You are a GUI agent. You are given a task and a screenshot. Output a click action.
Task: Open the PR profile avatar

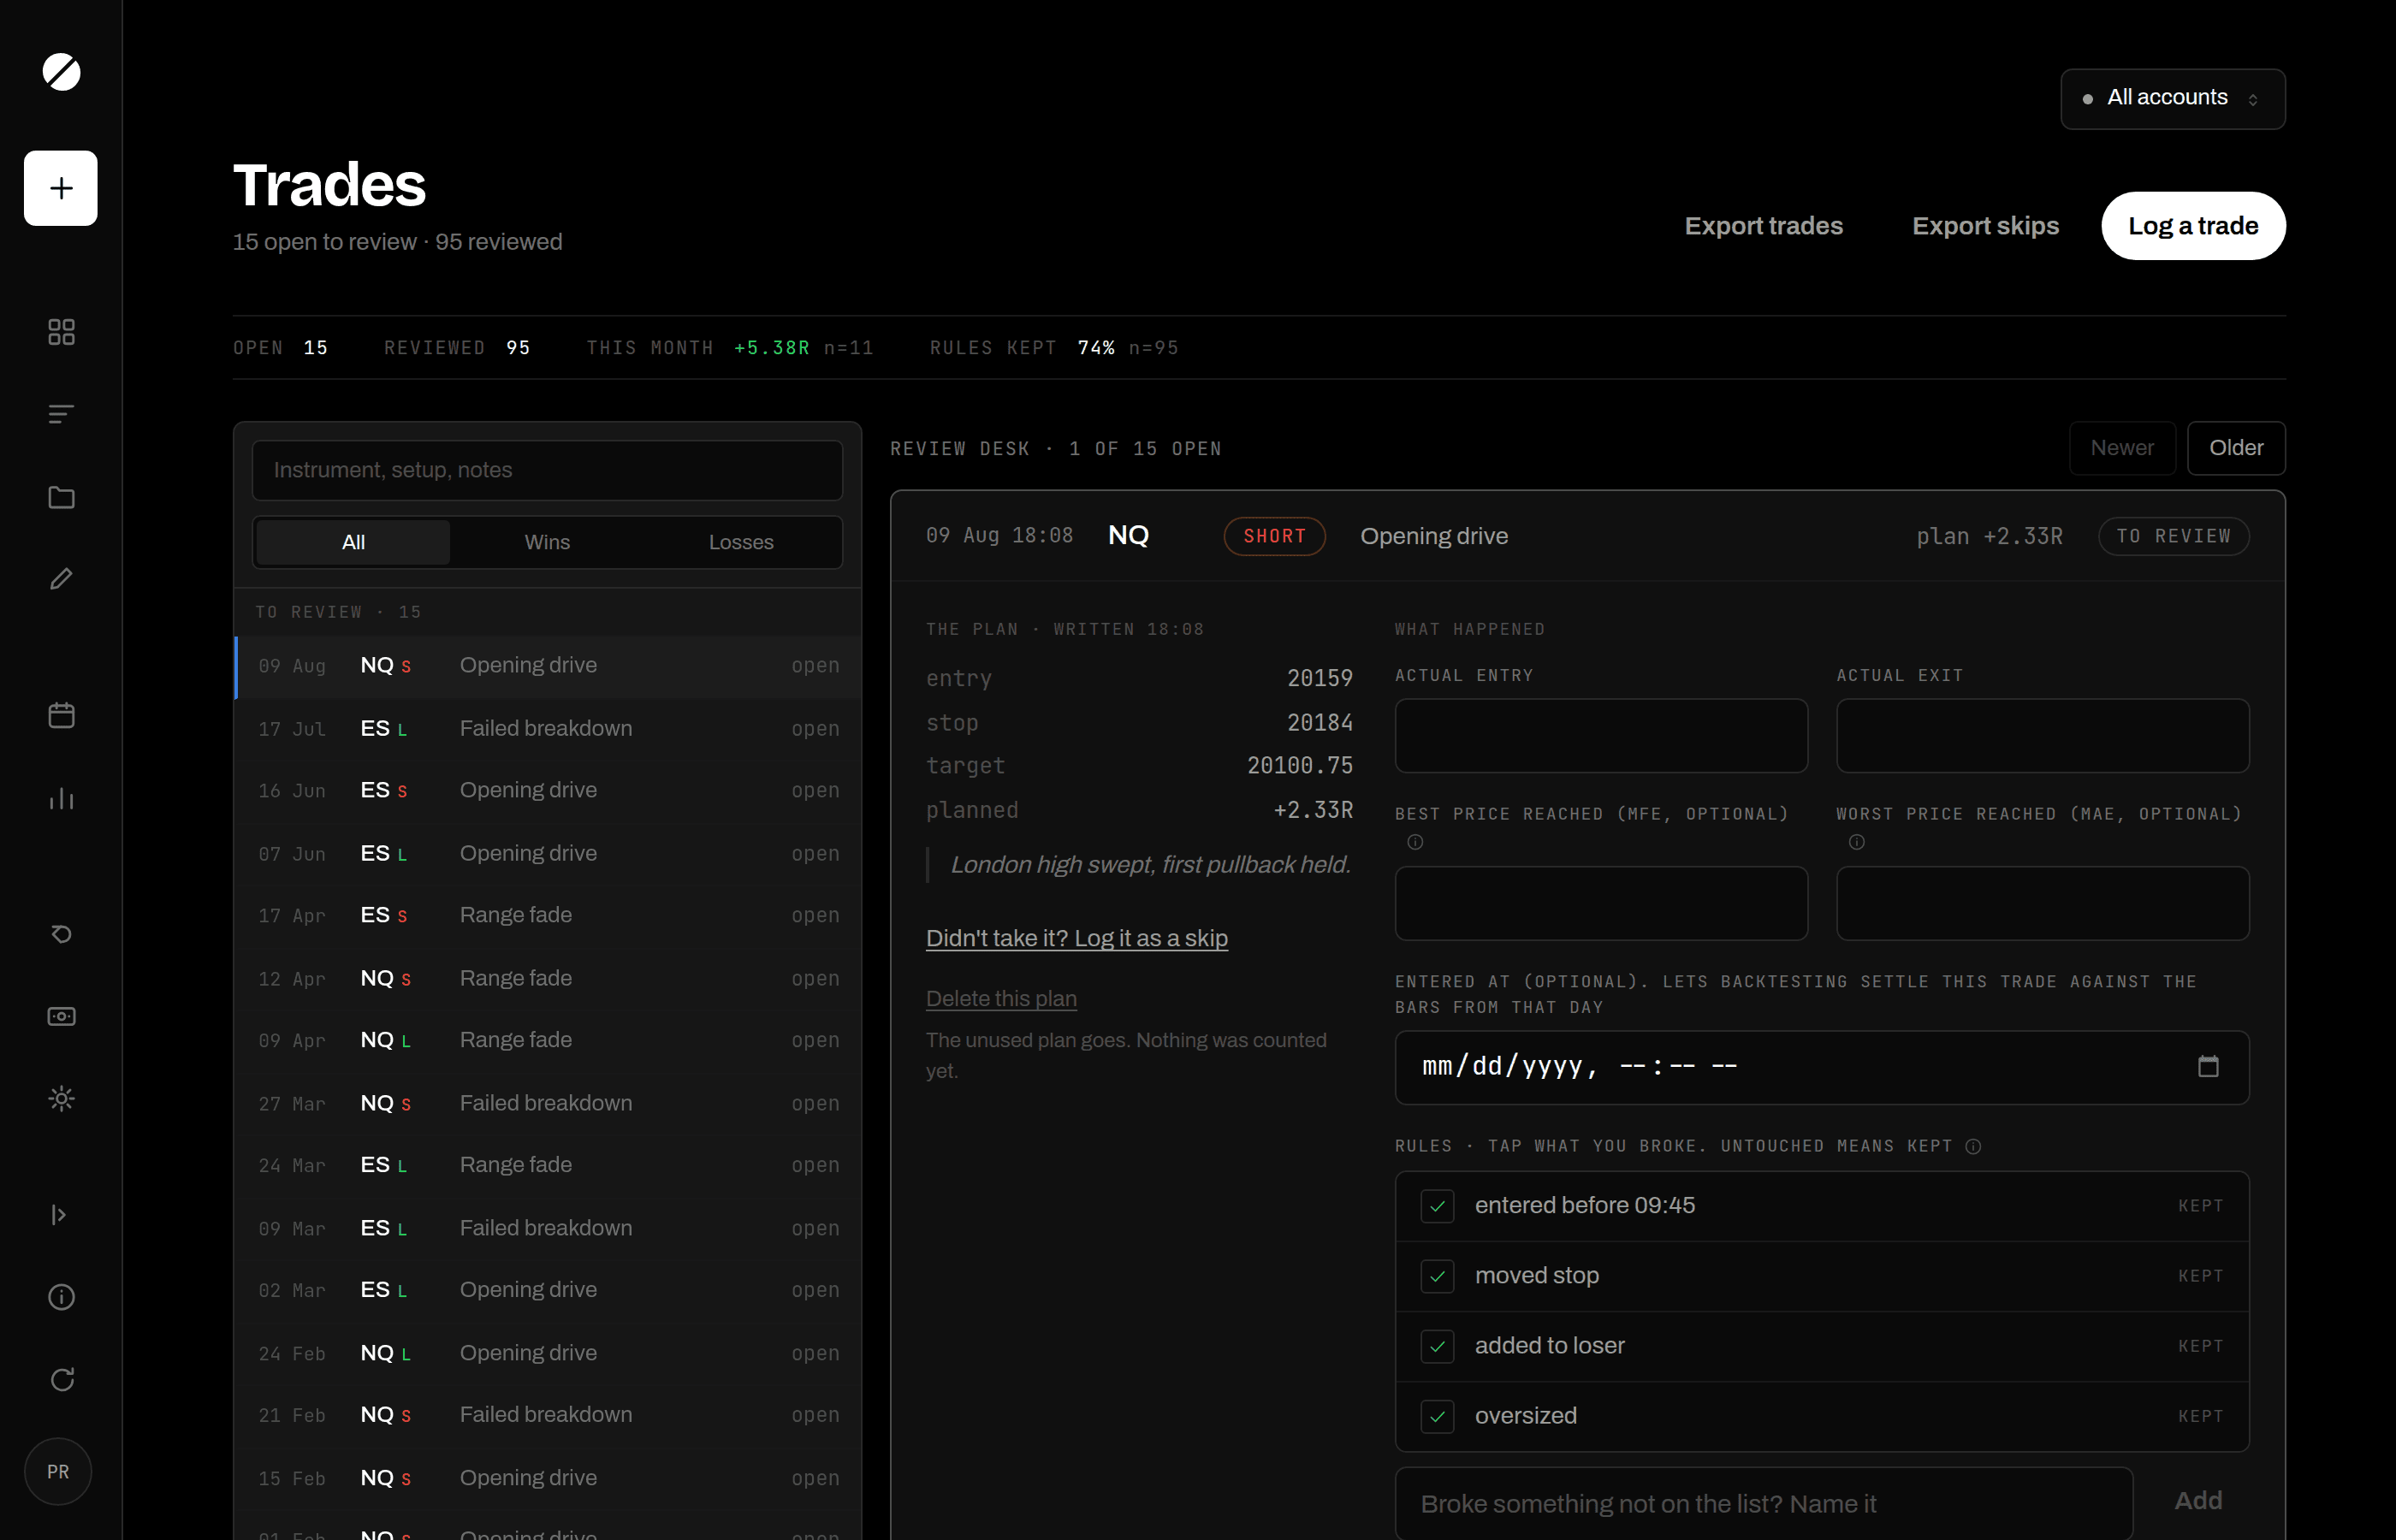pos(58,1471)
